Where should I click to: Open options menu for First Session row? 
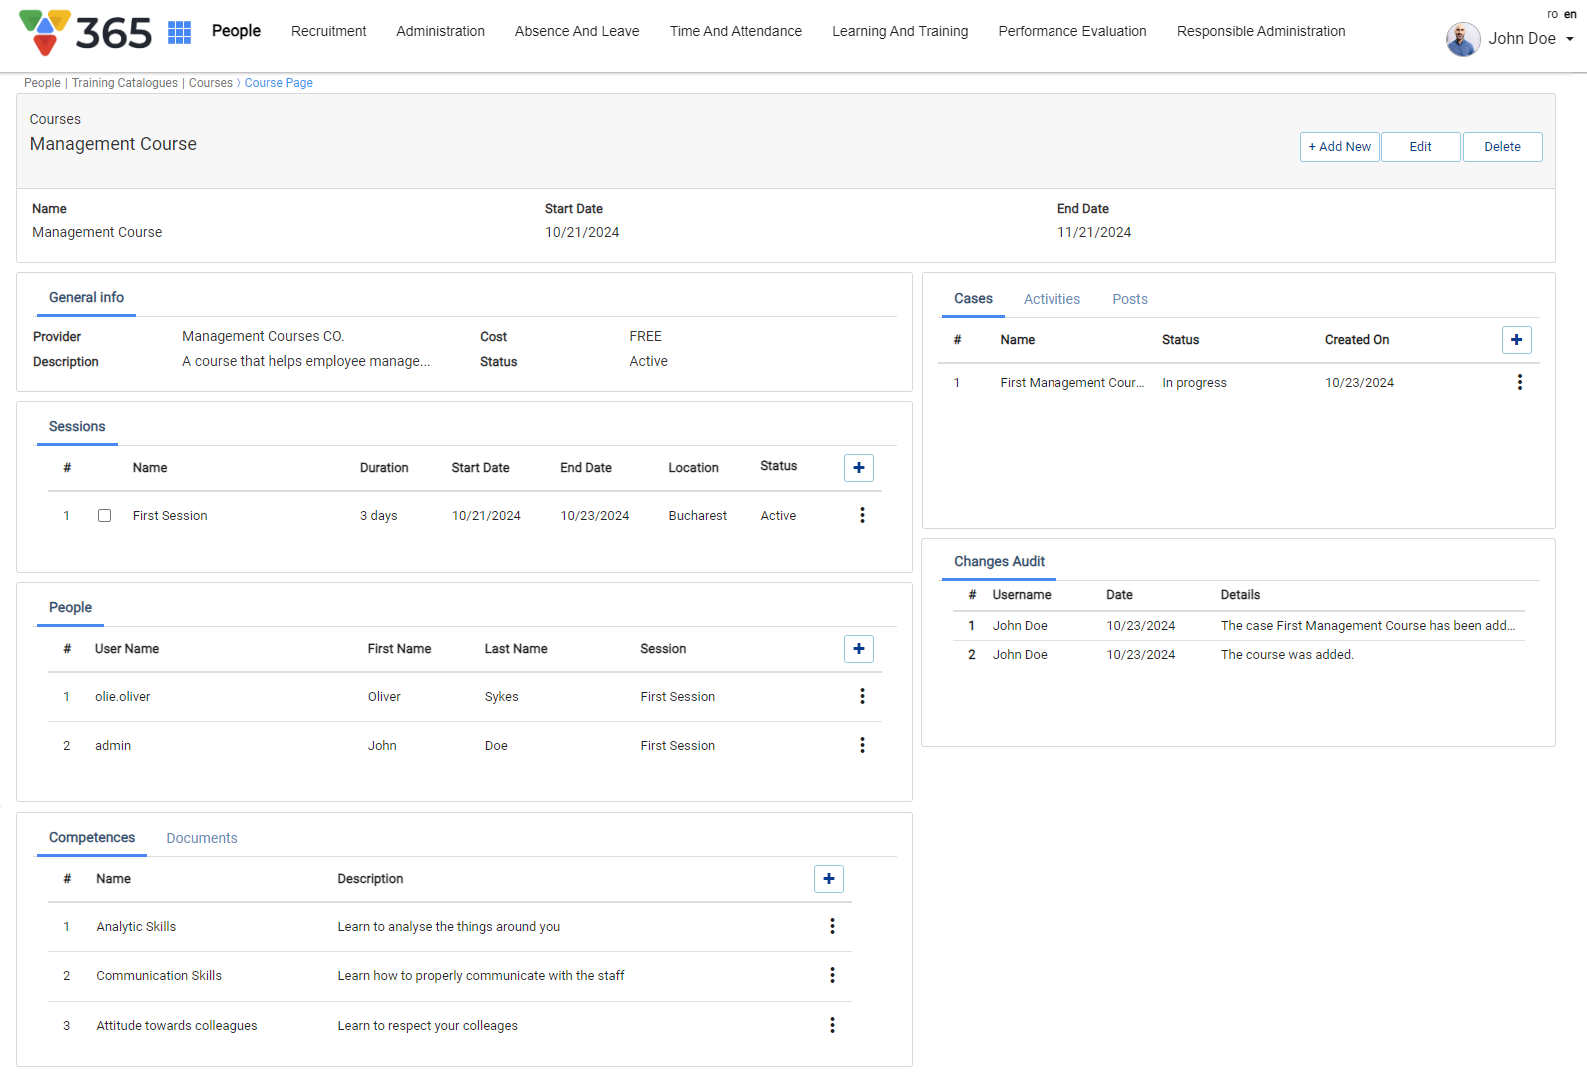[x=862, y=515]
